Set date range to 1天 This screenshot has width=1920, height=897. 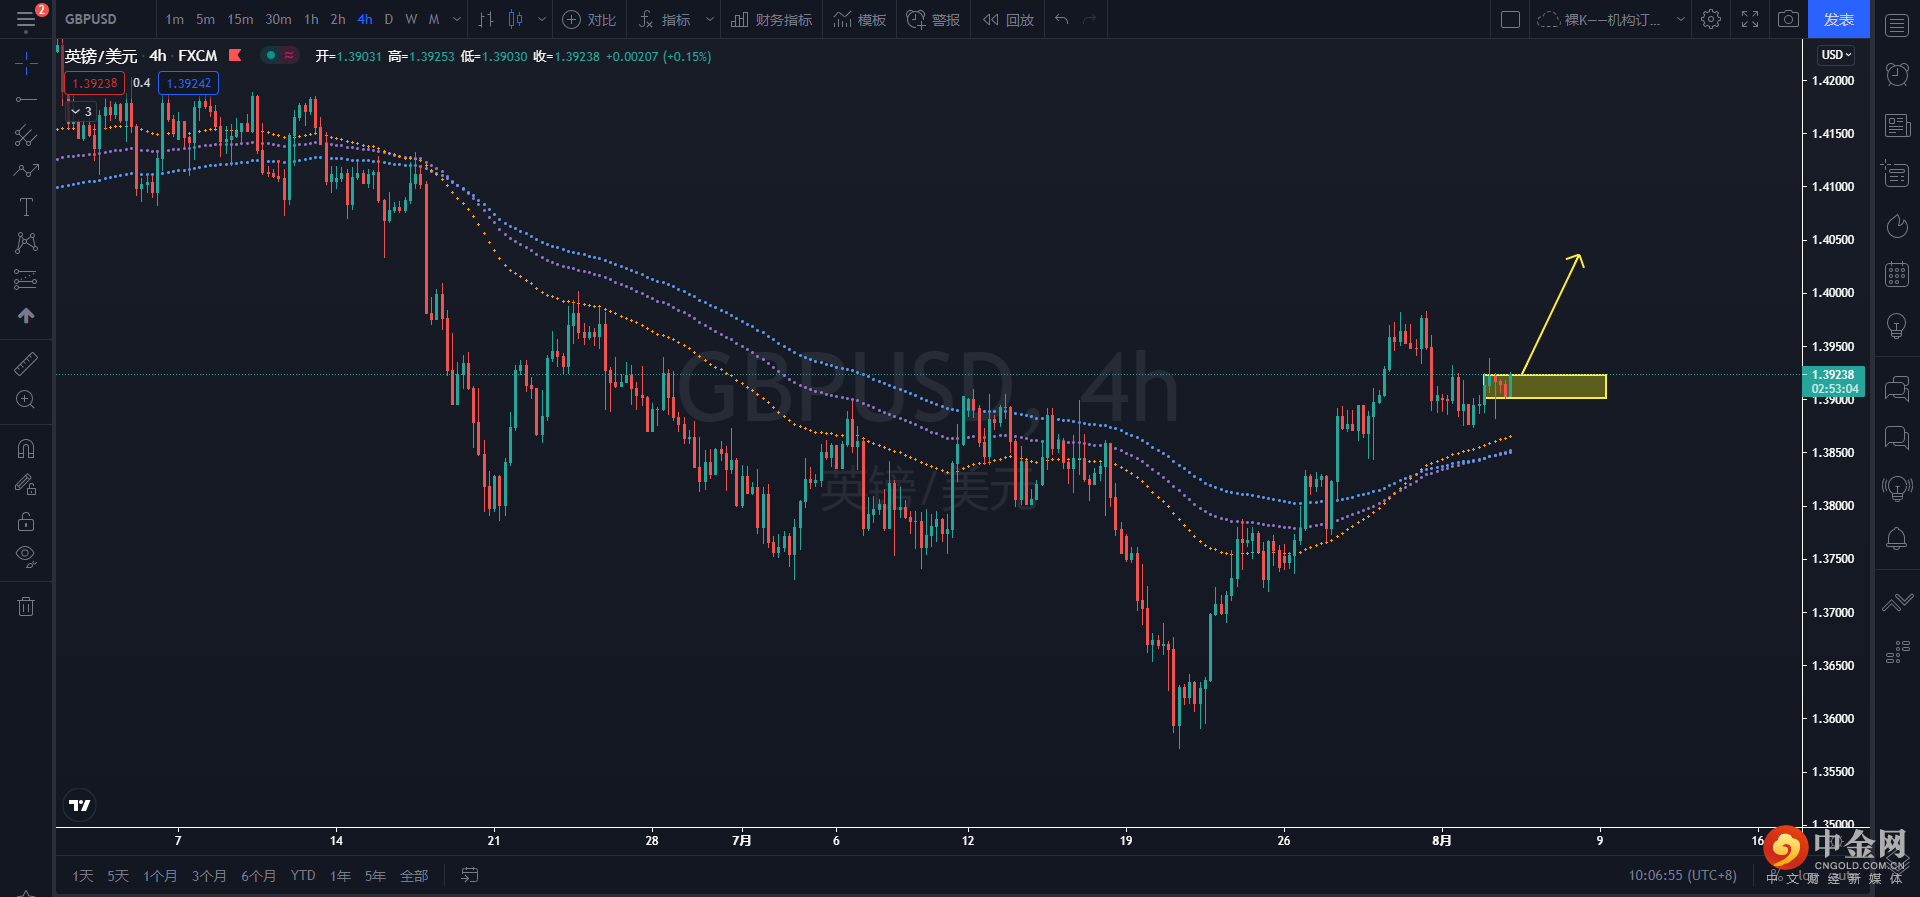[83, 876]
